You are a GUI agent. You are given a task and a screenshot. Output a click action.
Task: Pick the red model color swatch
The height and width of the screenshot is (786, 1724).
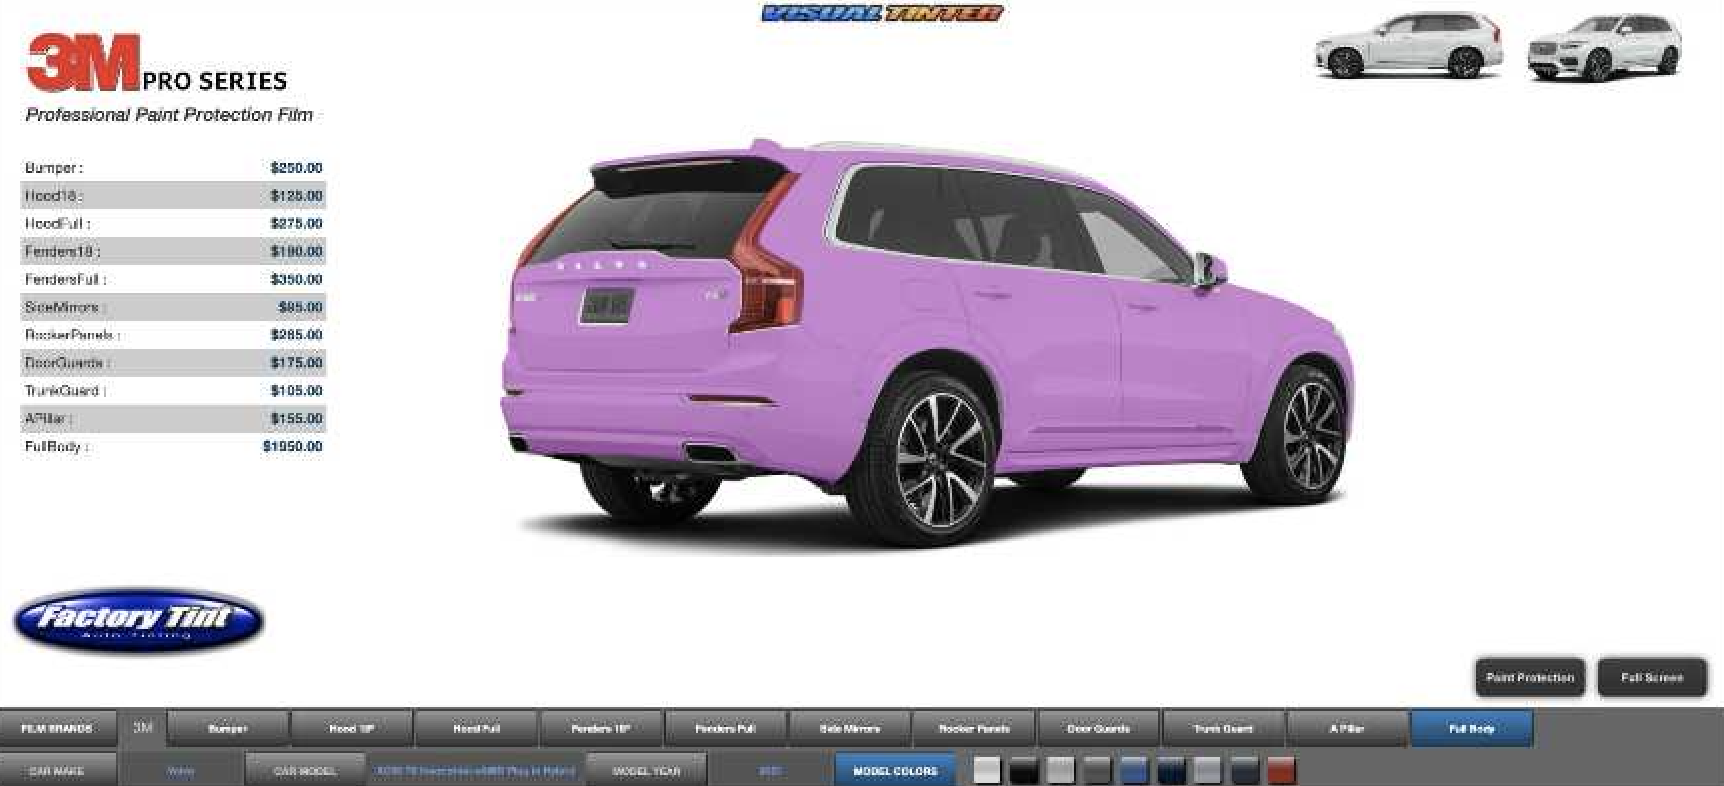point(1281,771)
